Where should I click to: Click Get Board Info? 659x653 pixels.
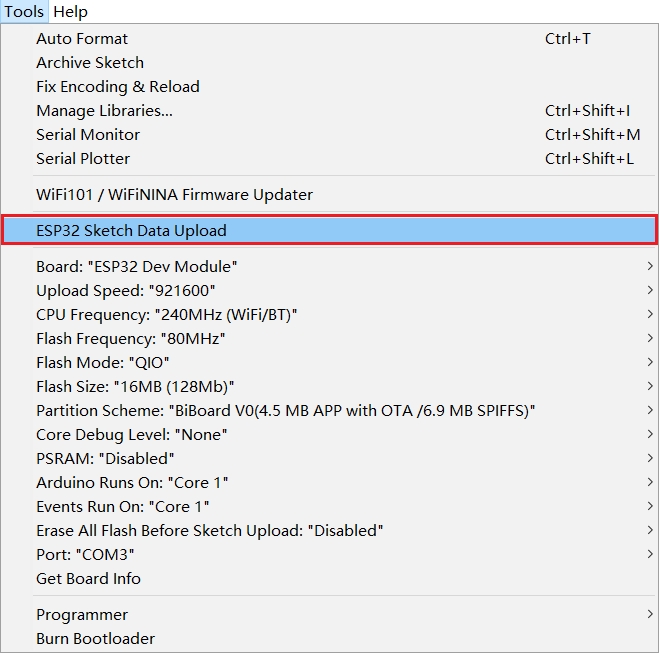(x=88, y=579)
